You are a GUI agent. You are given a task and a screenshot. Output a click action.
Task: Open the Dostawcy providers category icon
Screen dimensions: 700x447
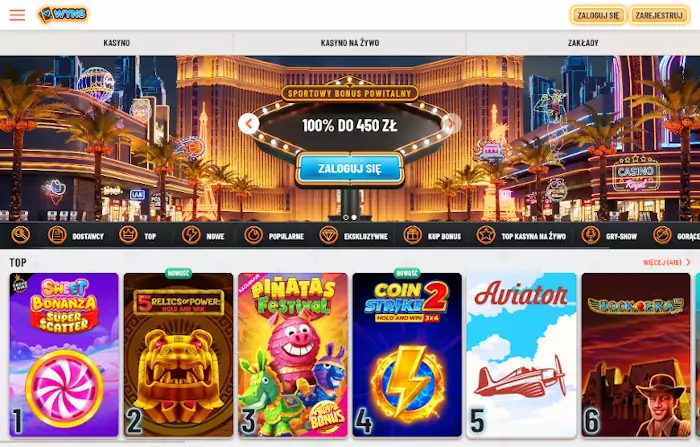tap(57, 235)
